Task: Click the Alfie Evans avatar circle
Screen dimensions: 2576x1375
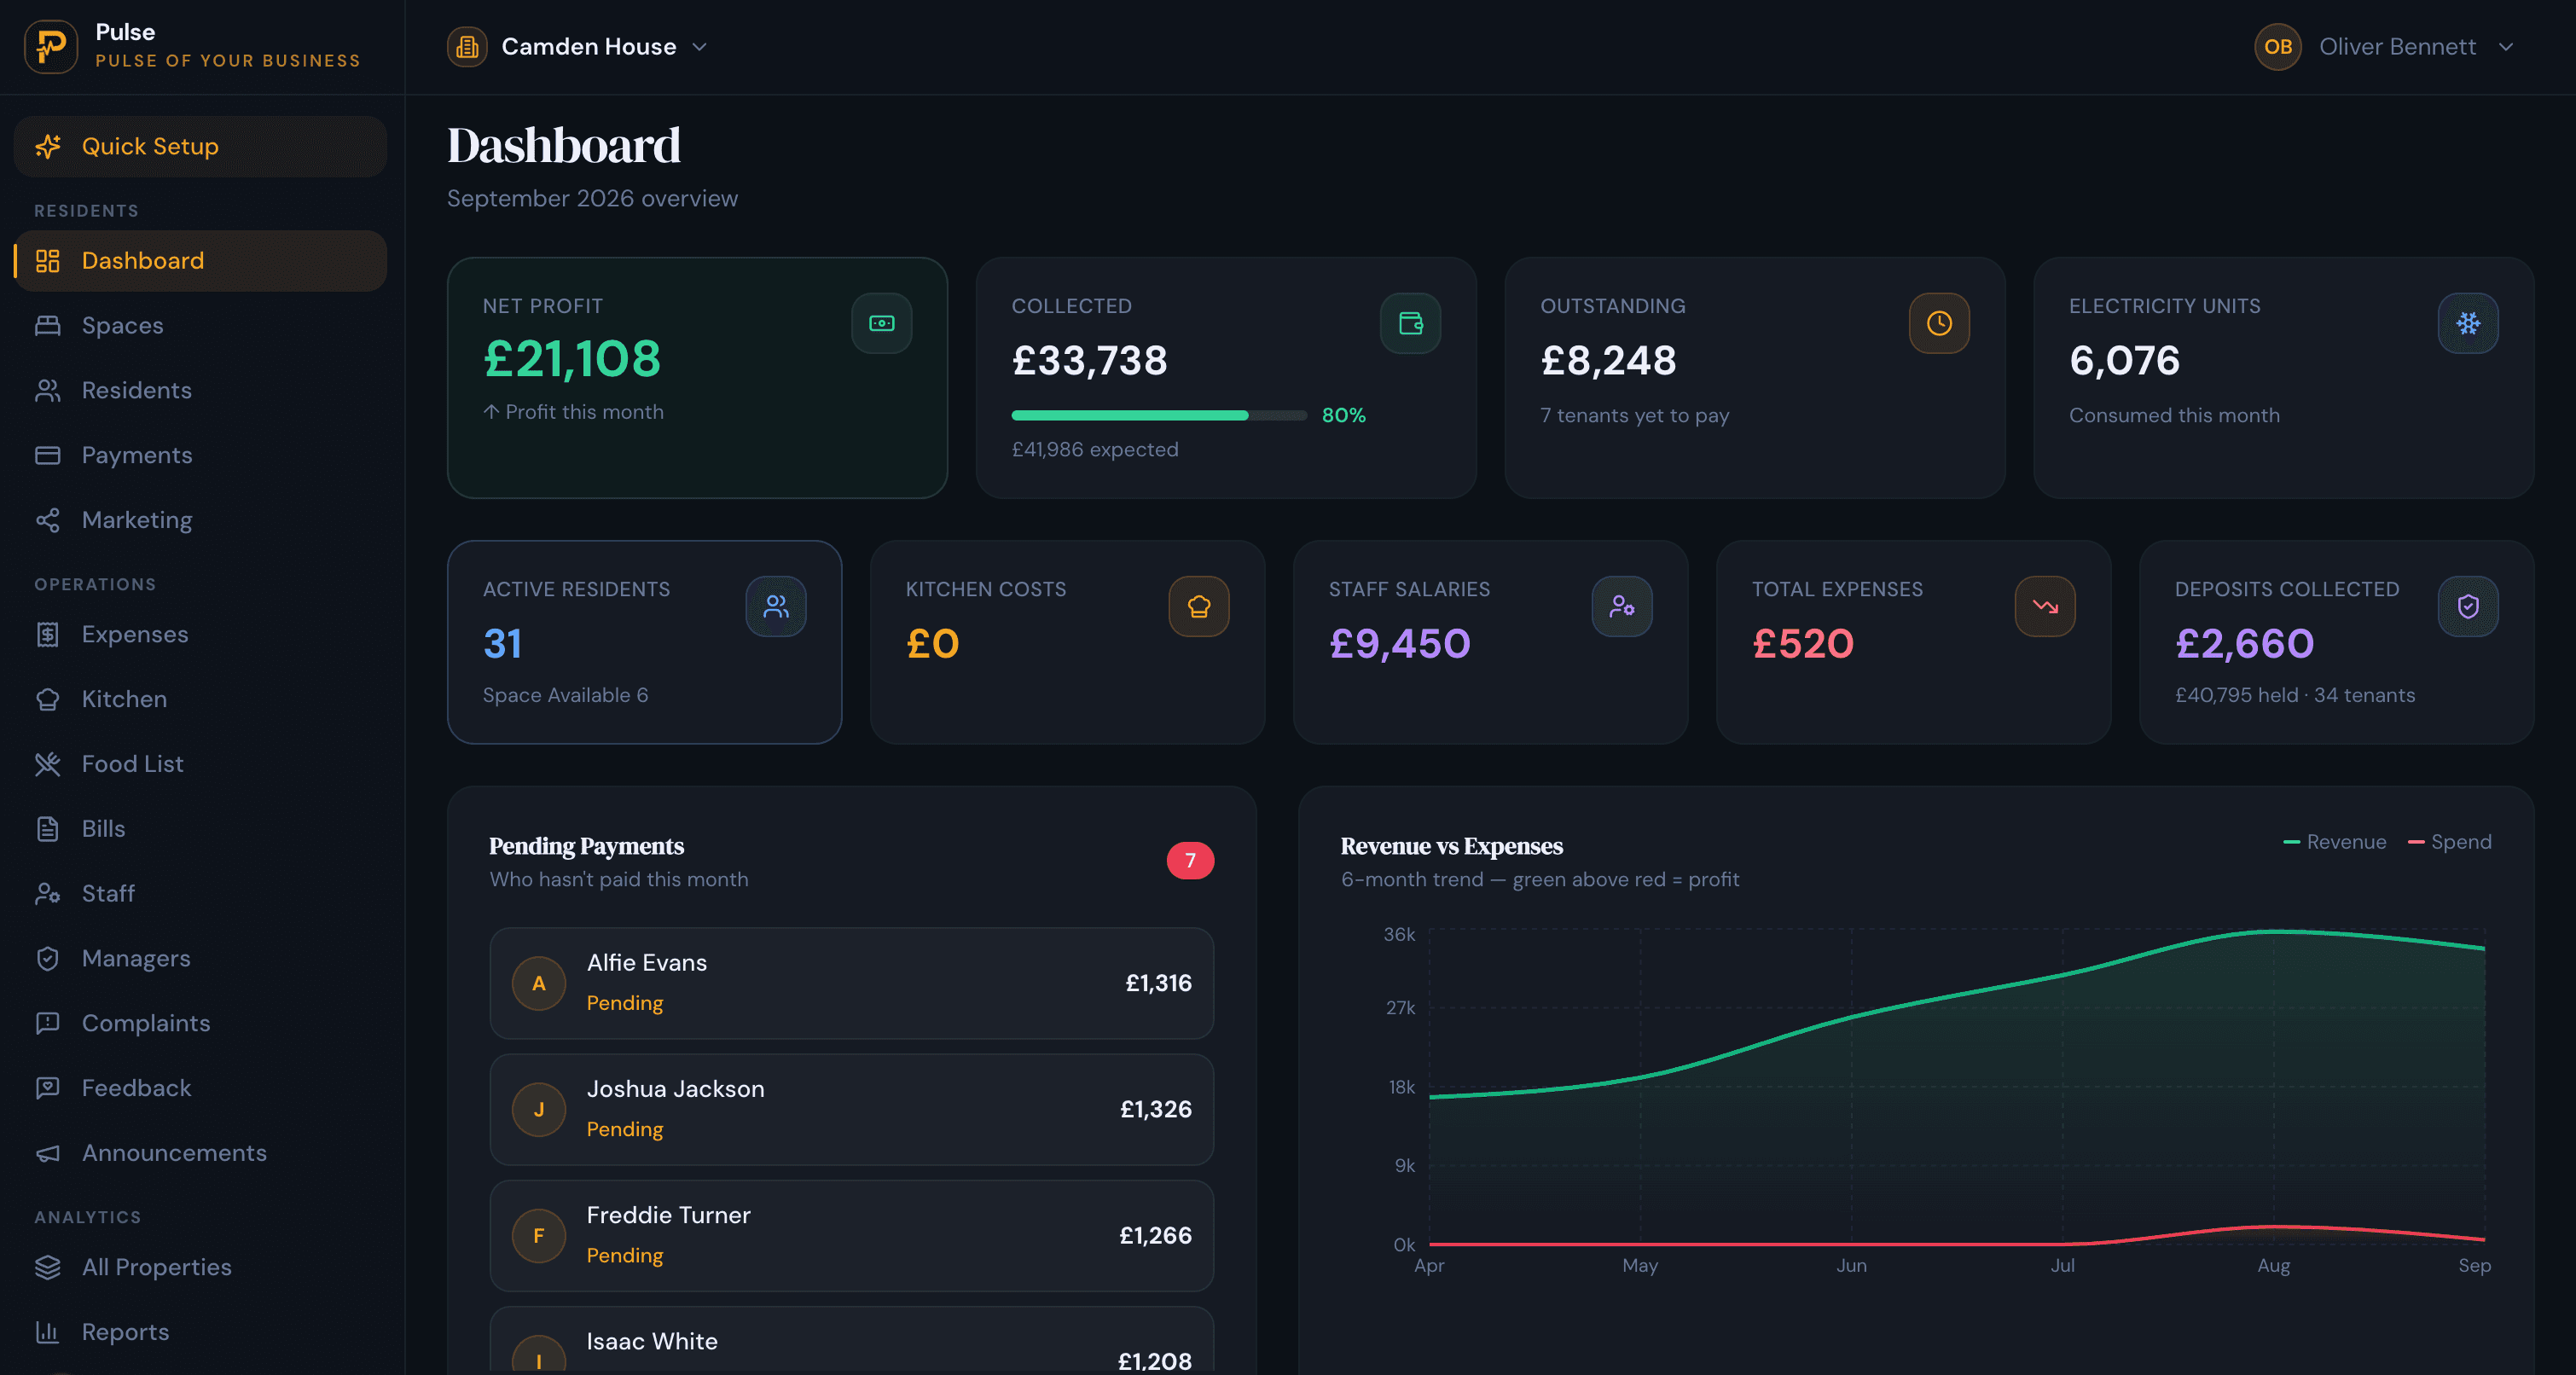Action: point(539,983)
